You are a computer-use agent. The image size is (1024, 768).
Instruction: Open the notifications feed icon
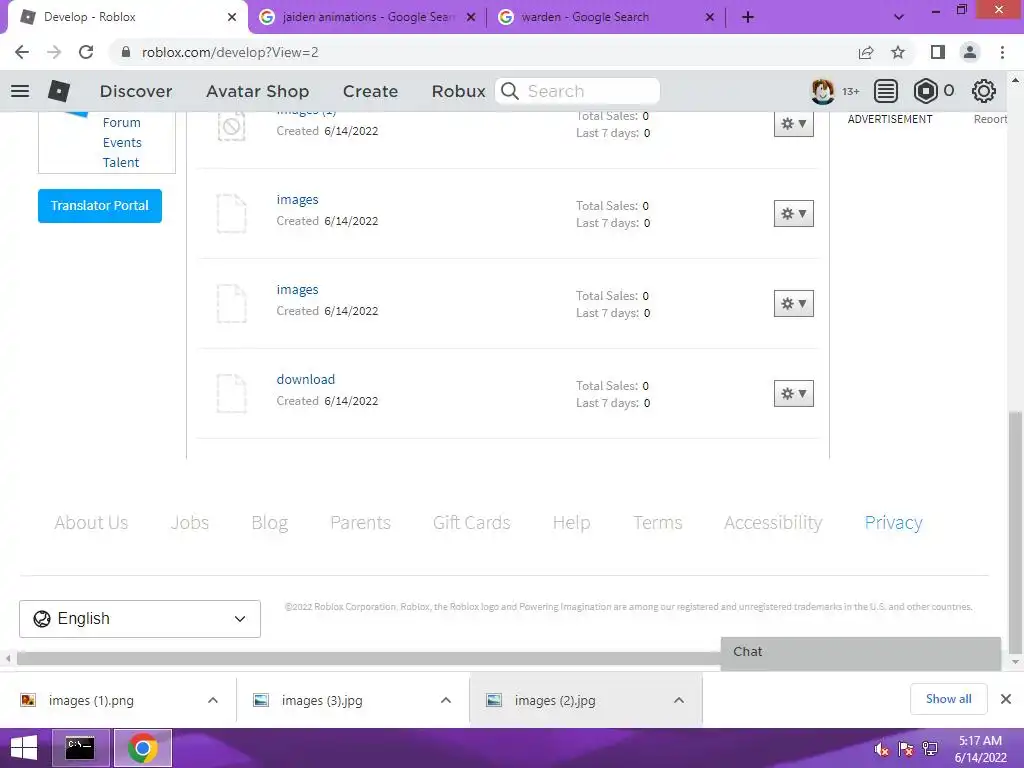(886, 91)
